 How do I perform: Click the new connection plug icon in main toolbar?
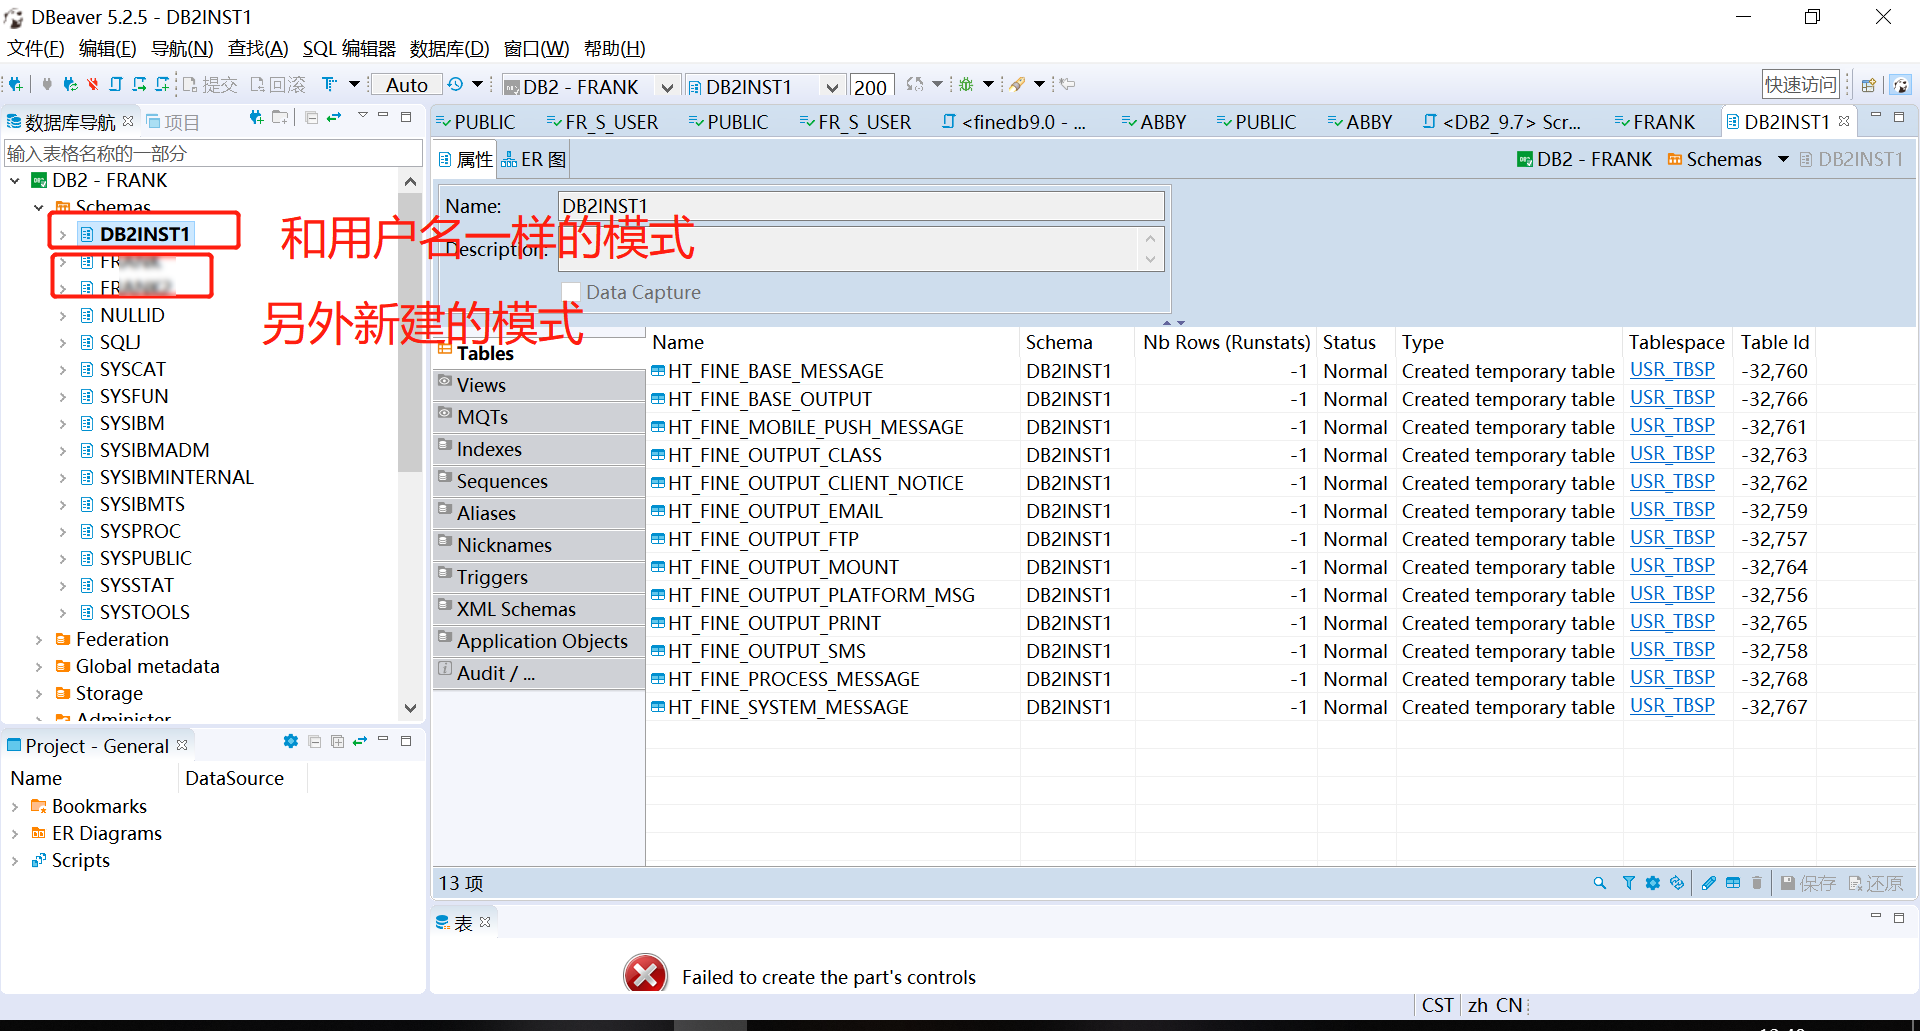coord(15,85)
